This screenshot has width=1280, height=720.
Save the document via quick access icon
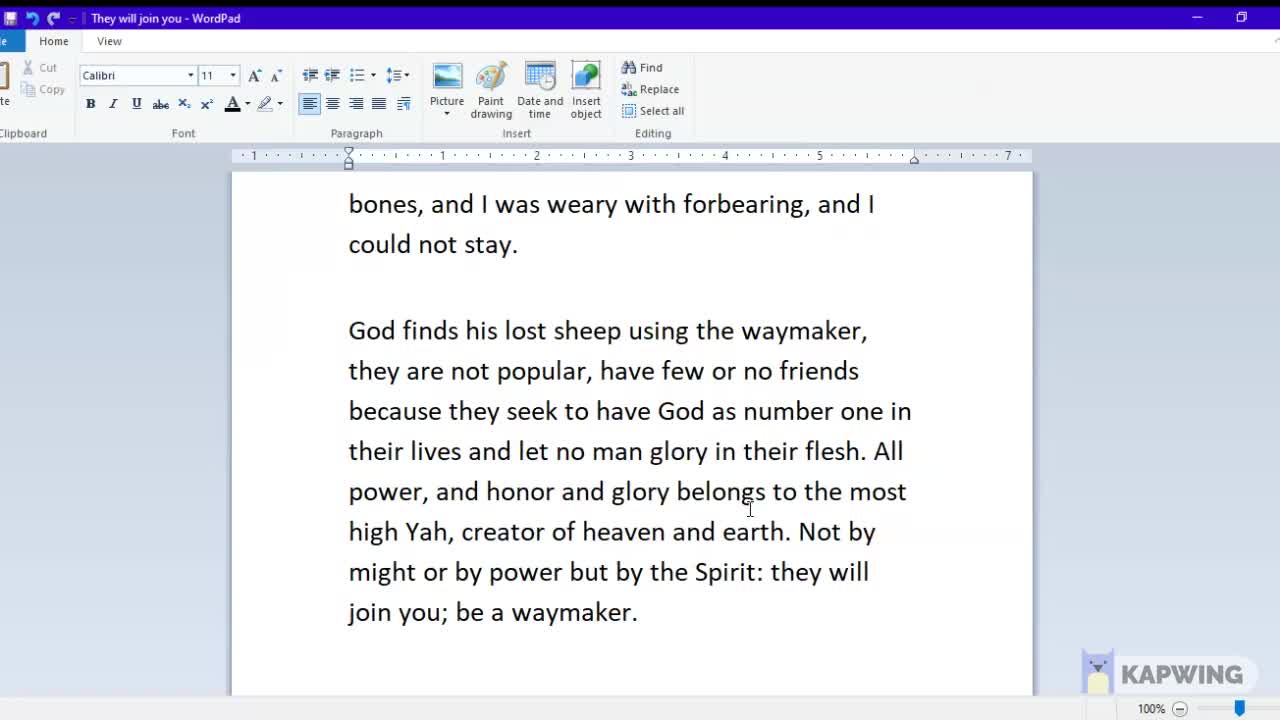tap(10, 18)
